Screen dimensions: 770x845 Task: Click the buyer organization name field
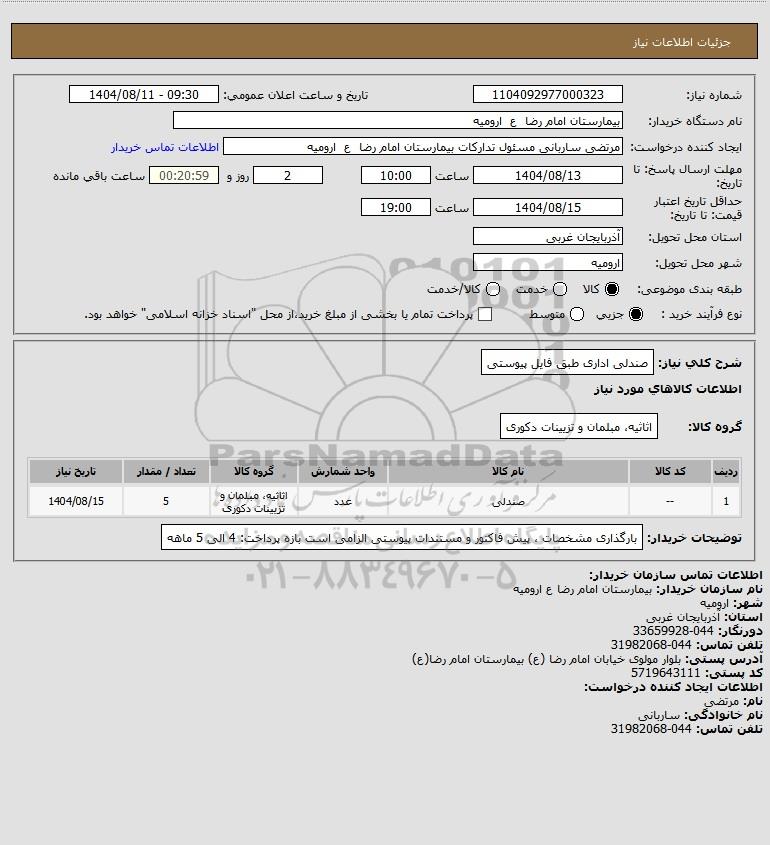[398, 121]
